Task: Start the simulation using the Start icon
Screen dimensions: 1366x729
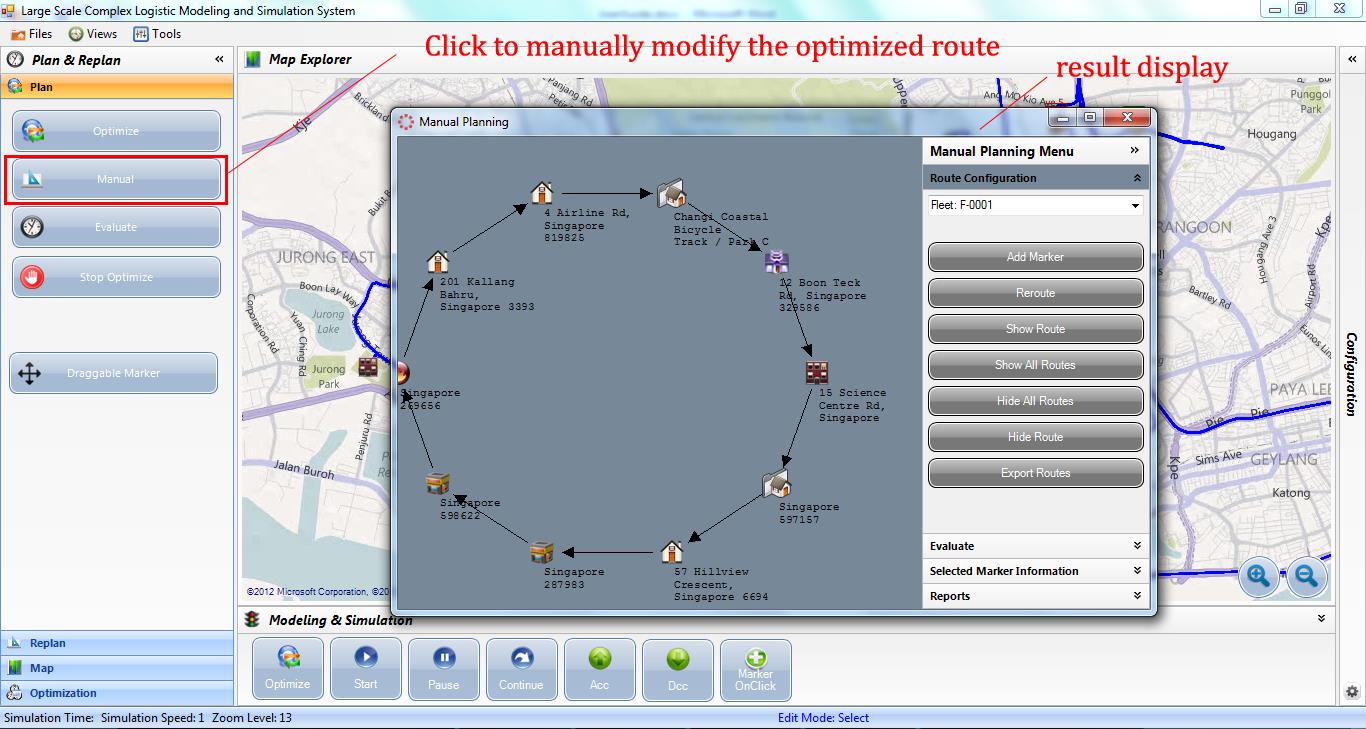Action: (x=365, y=669)
